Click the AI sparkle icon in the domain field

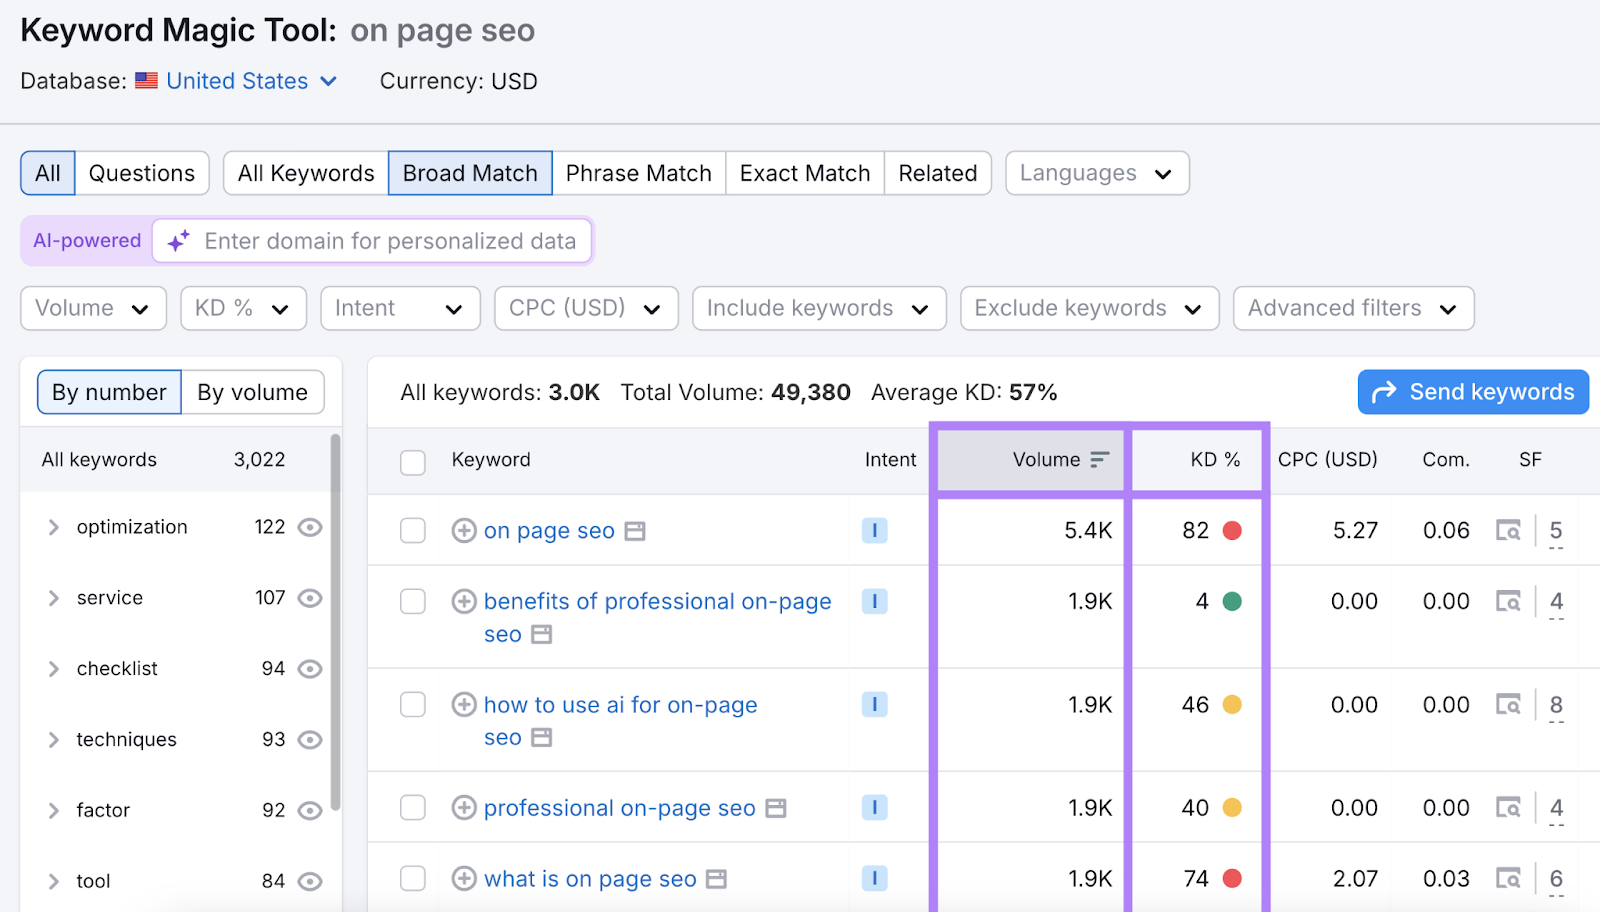coord(177,241)
